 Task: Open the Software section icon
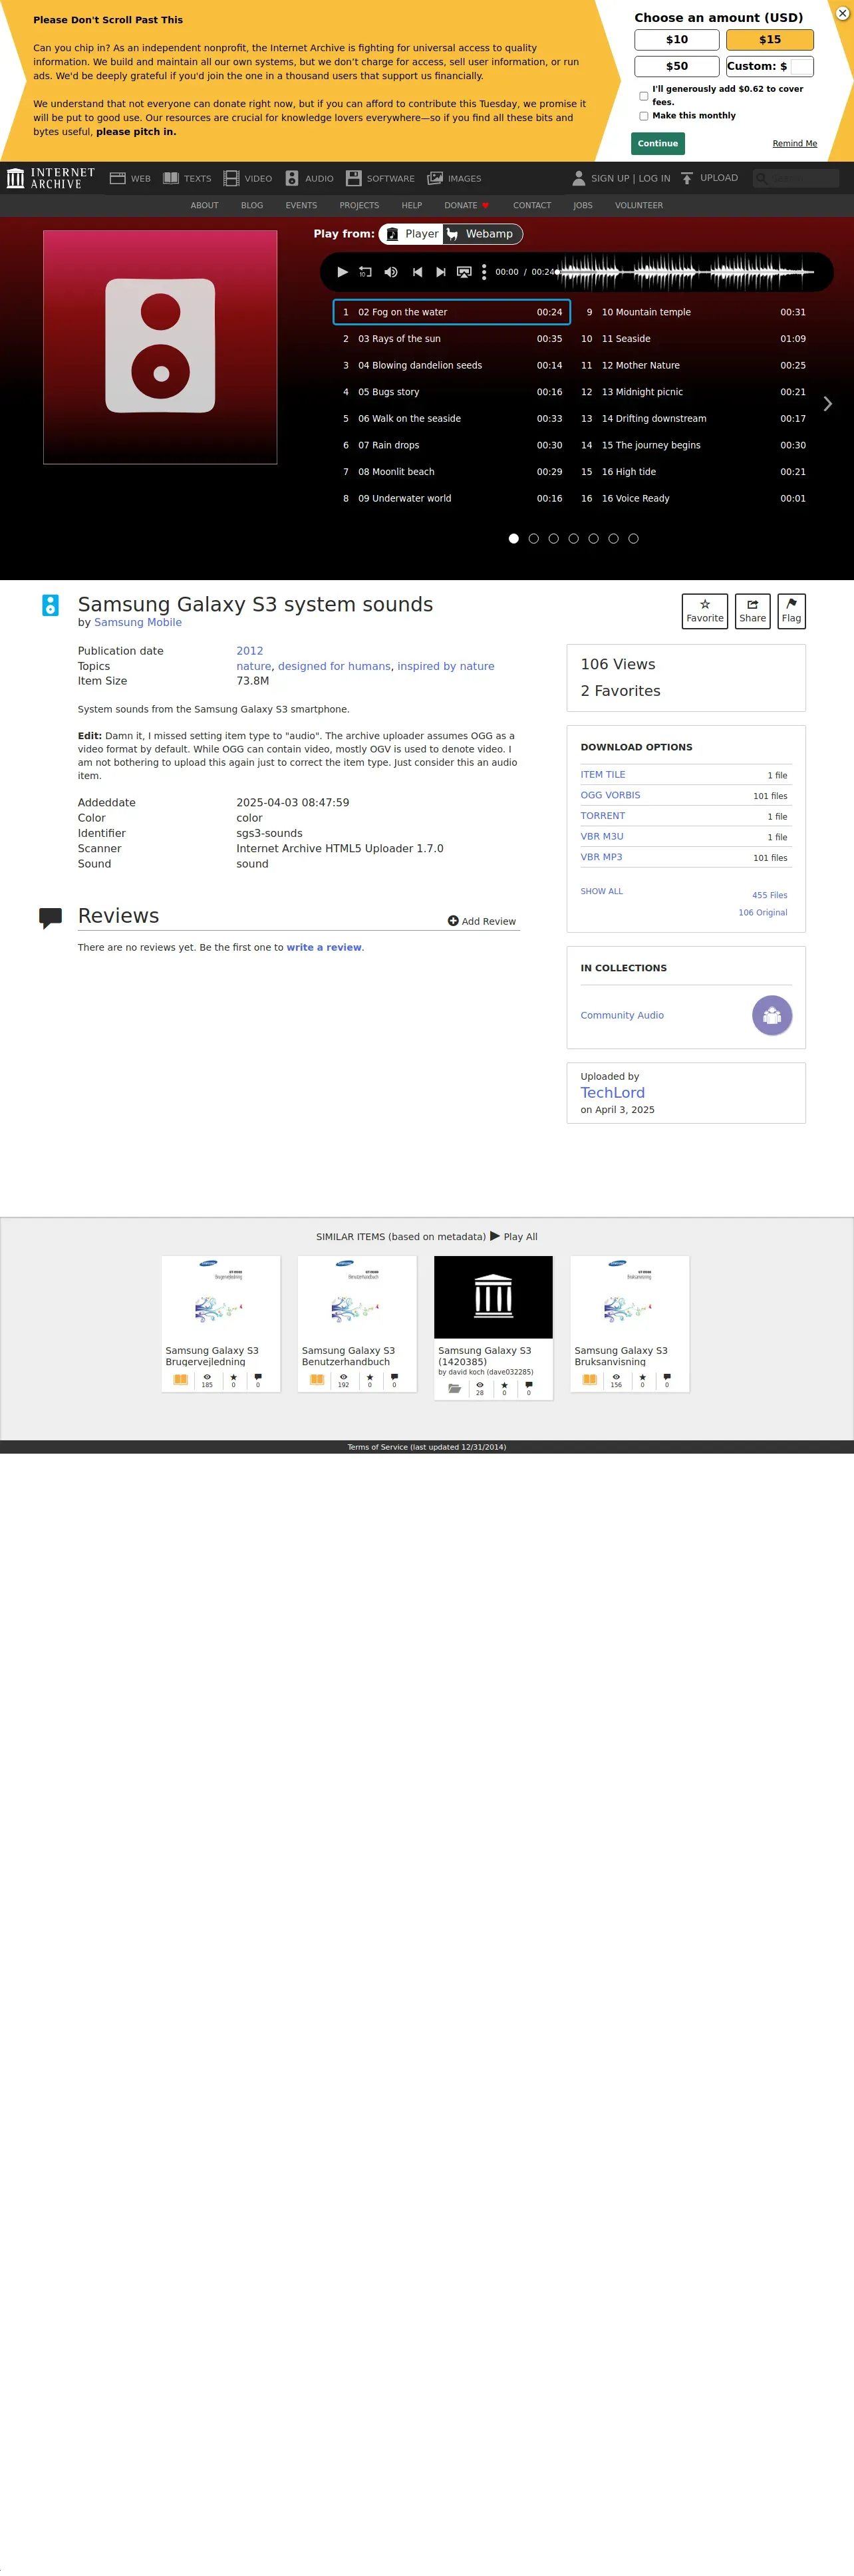[353, 178]
